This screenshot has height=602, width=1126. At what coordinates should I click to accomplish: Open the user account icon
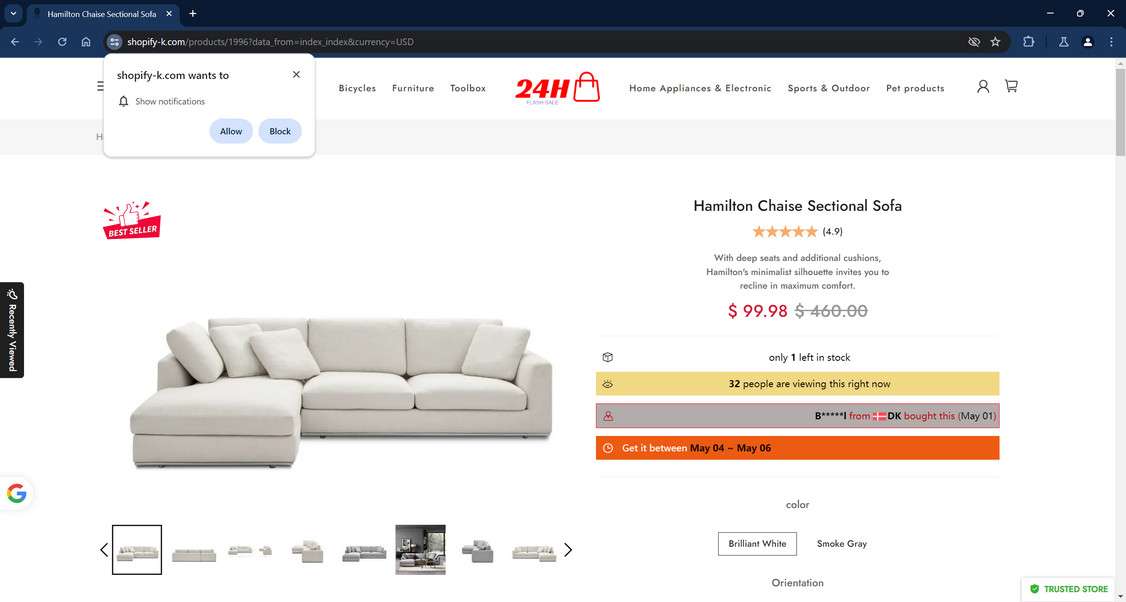tap(983, 86)
